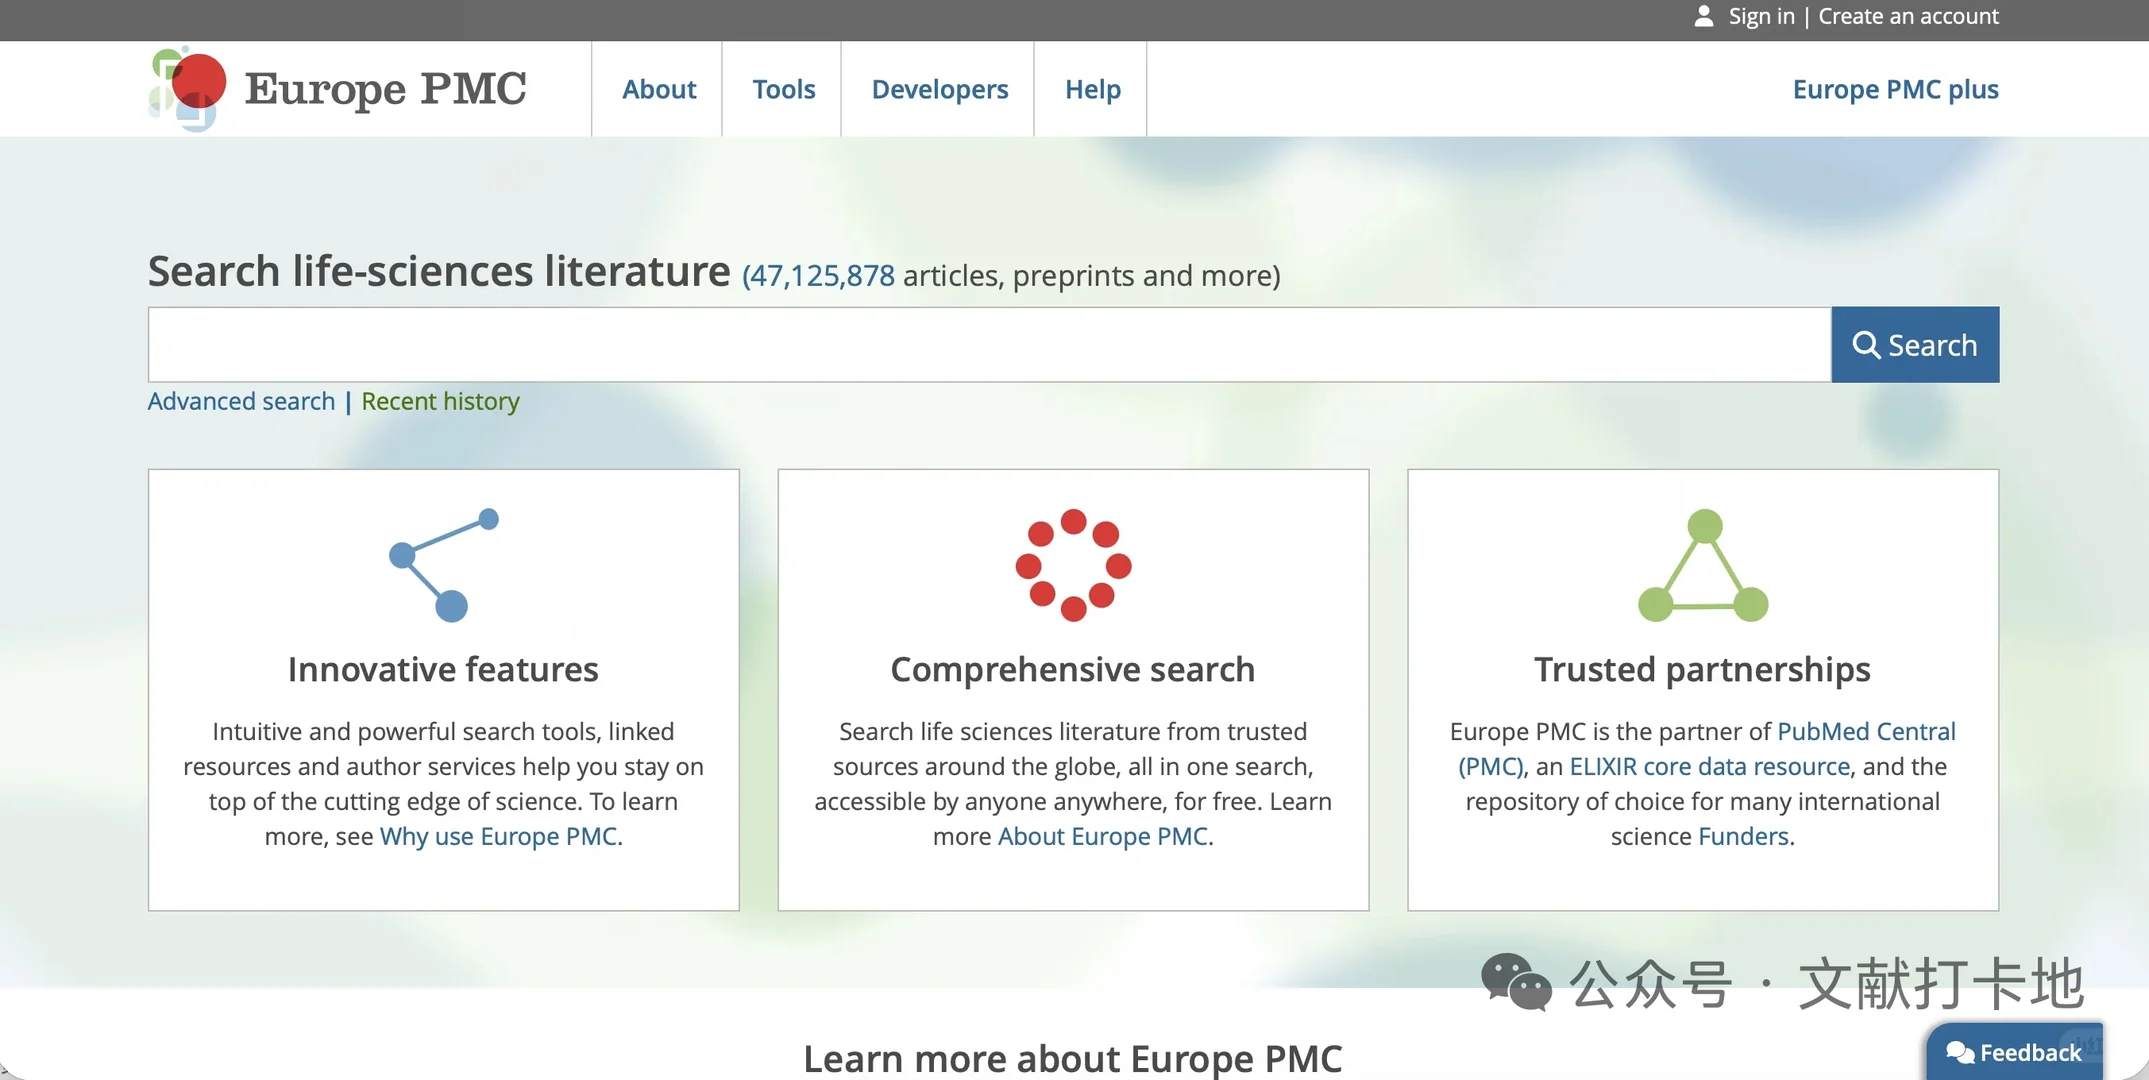2149x1080 pixels.
Task: Click the blue Innovative features share-node icon
Action: pos(443,565)
